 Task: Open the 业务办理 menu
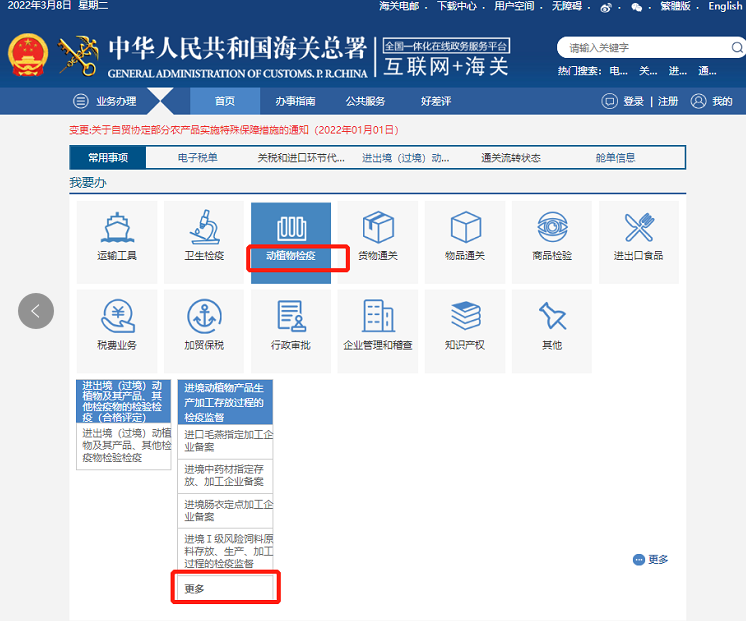[x=105, y=101]
